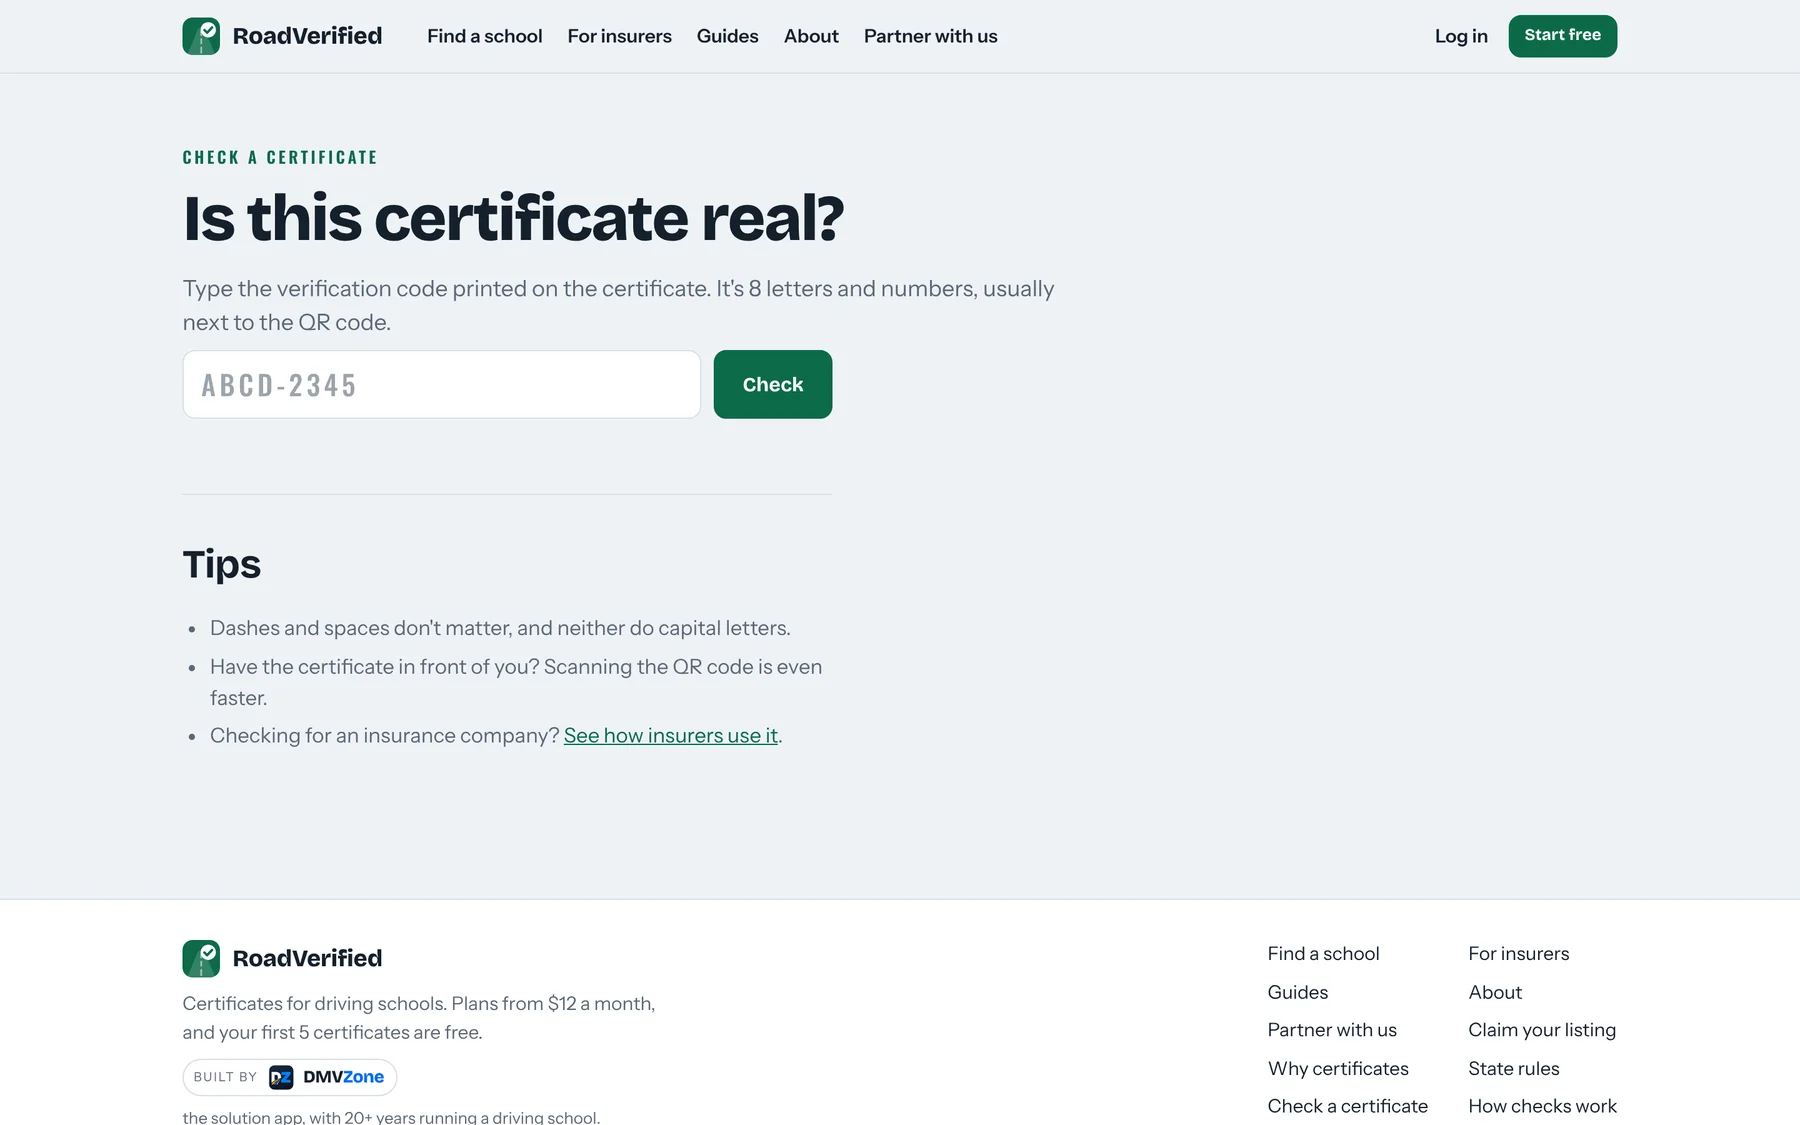Click footer Guides link
Screen dimensions: 1800x1125
click(1297, 992)
